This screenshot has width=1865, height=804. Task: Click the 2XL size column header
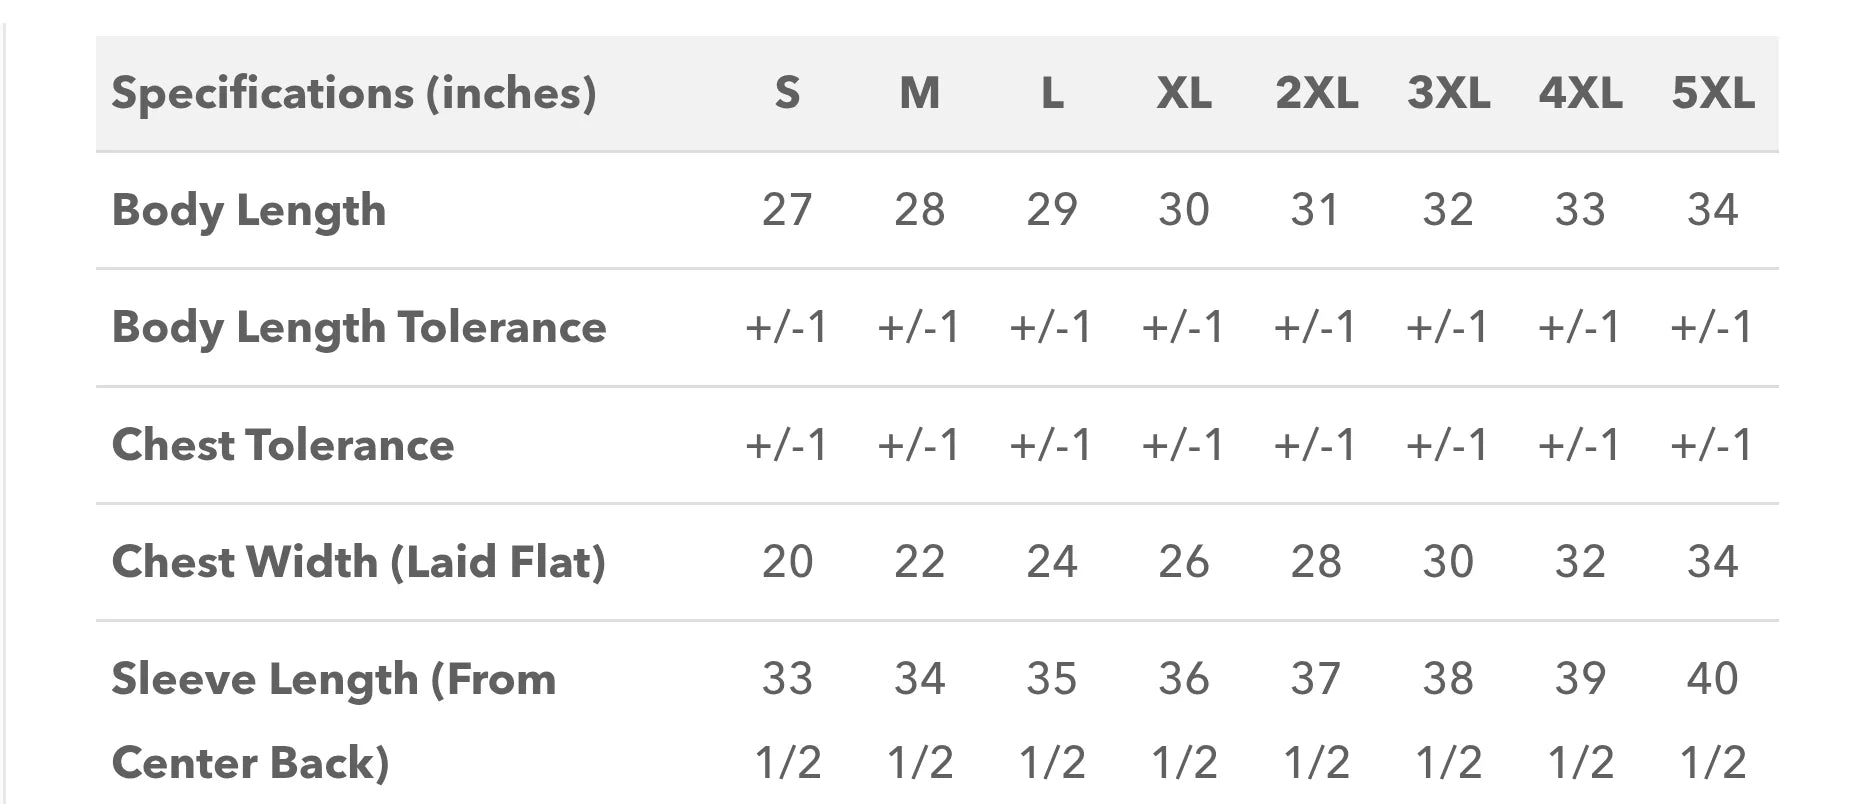(x=1316, y=93)
